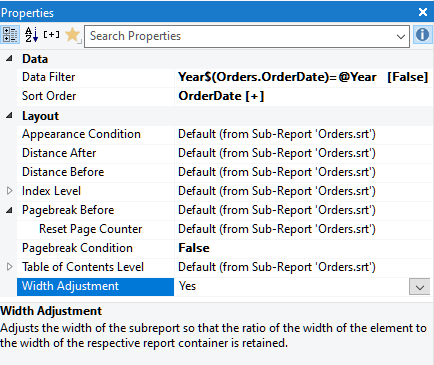Click the Index Level label

51,191
